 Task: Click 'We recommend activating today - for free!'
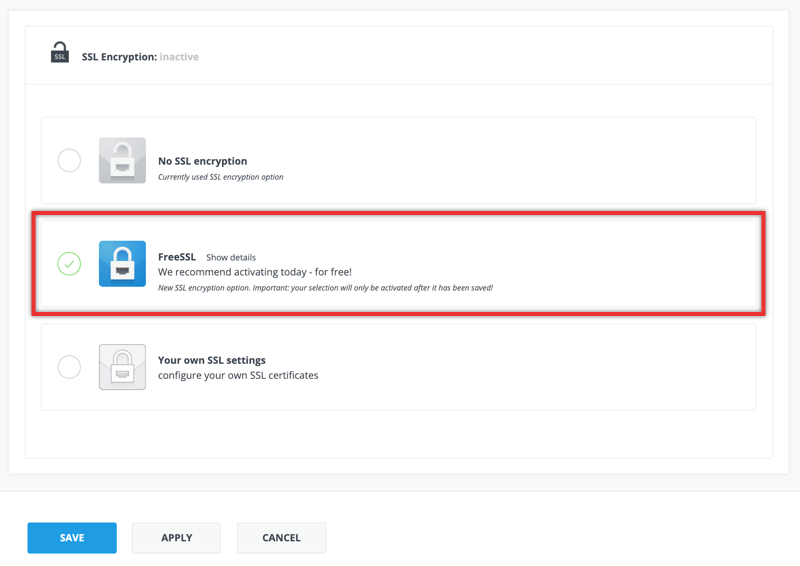pos(255,272)
